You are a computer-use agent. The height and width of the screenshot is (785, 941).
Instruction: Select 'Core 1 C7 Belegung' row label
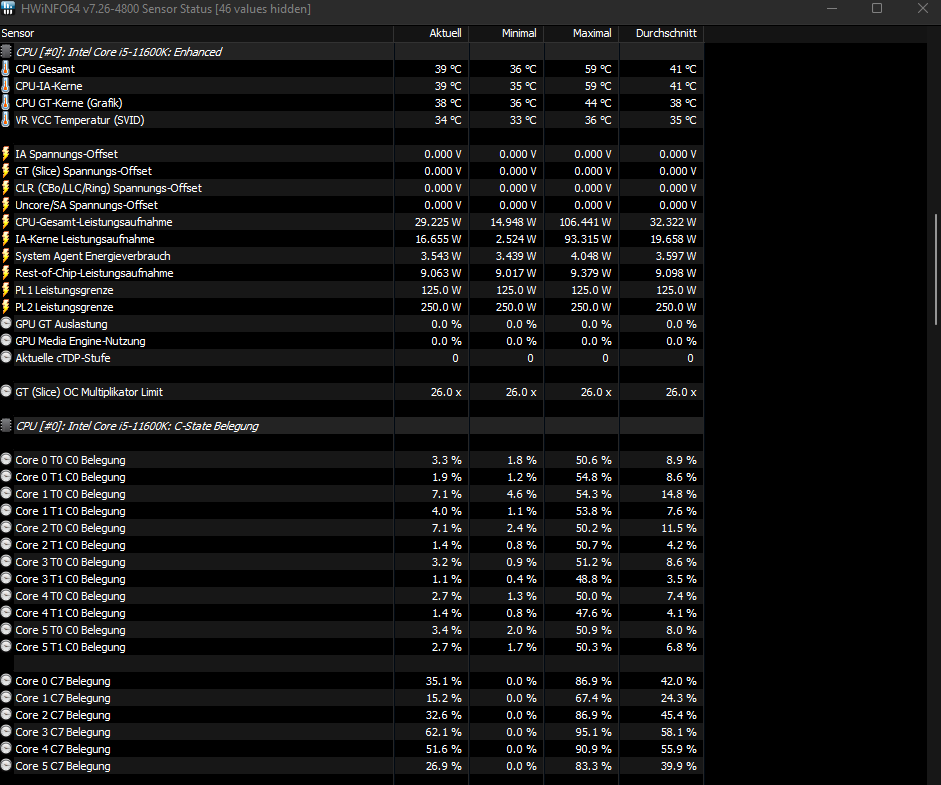[63, 698]
